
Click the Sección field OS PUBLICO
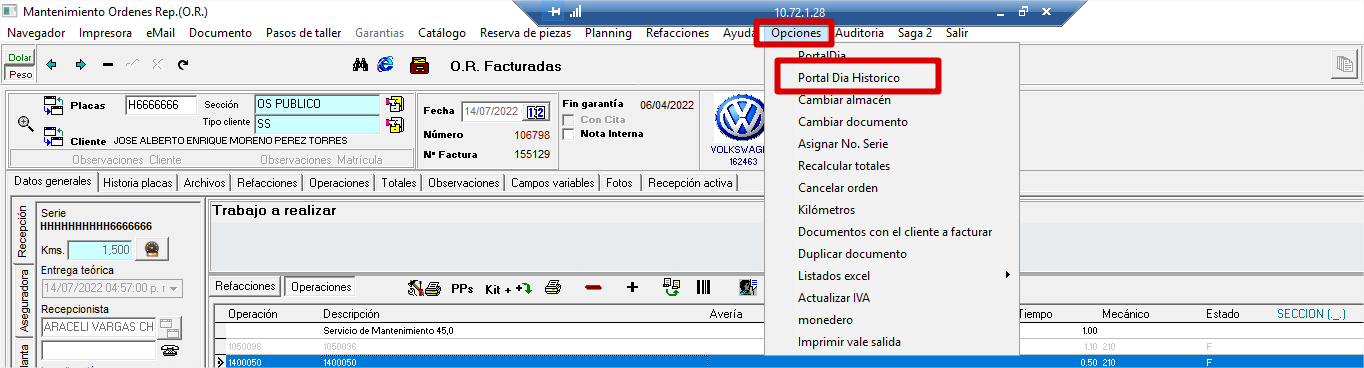click(x=317, y=104)
